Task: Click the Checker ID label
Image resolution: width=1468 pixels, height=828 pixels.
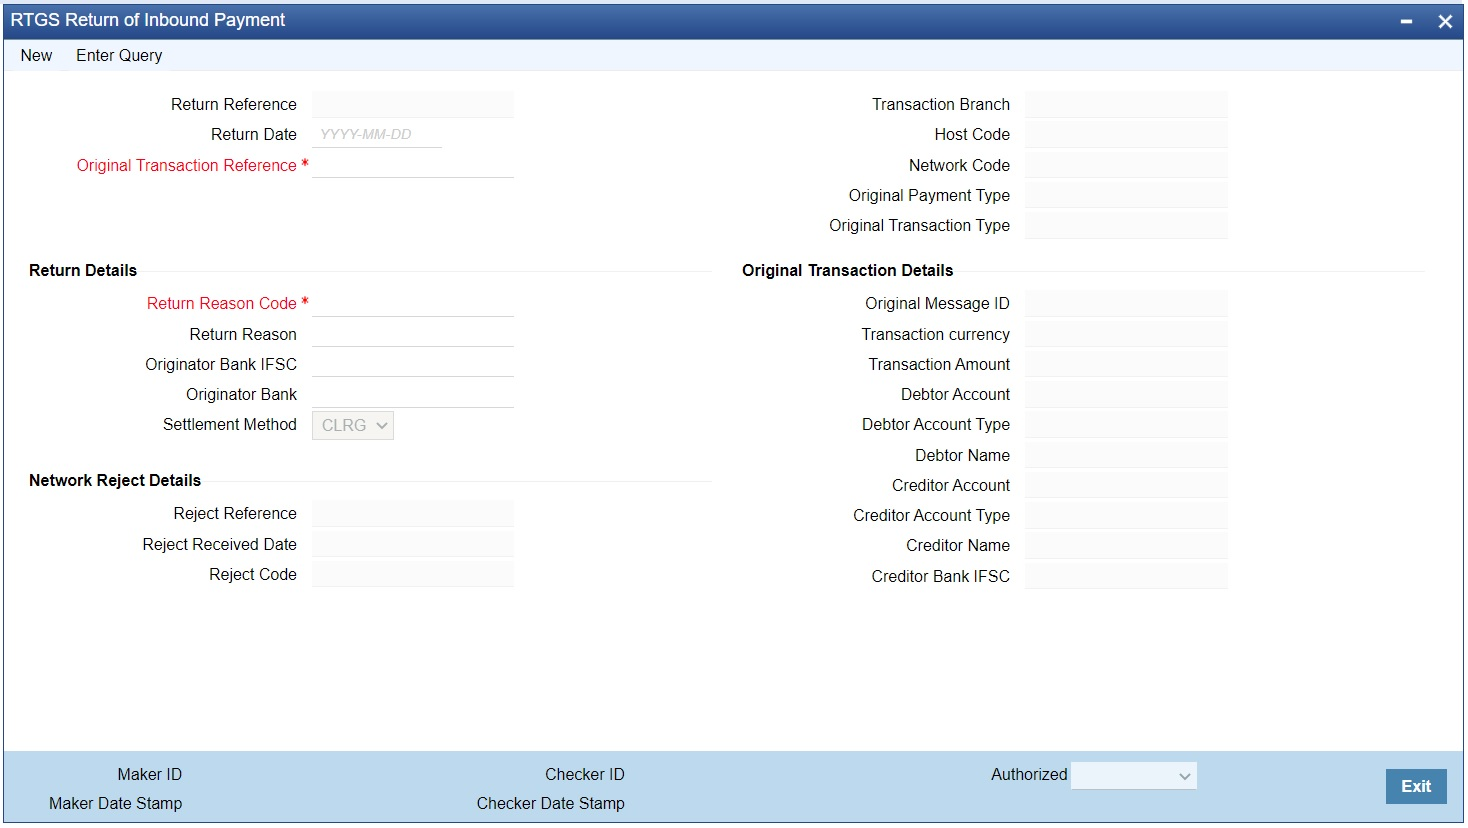Action: coord(585,775)
